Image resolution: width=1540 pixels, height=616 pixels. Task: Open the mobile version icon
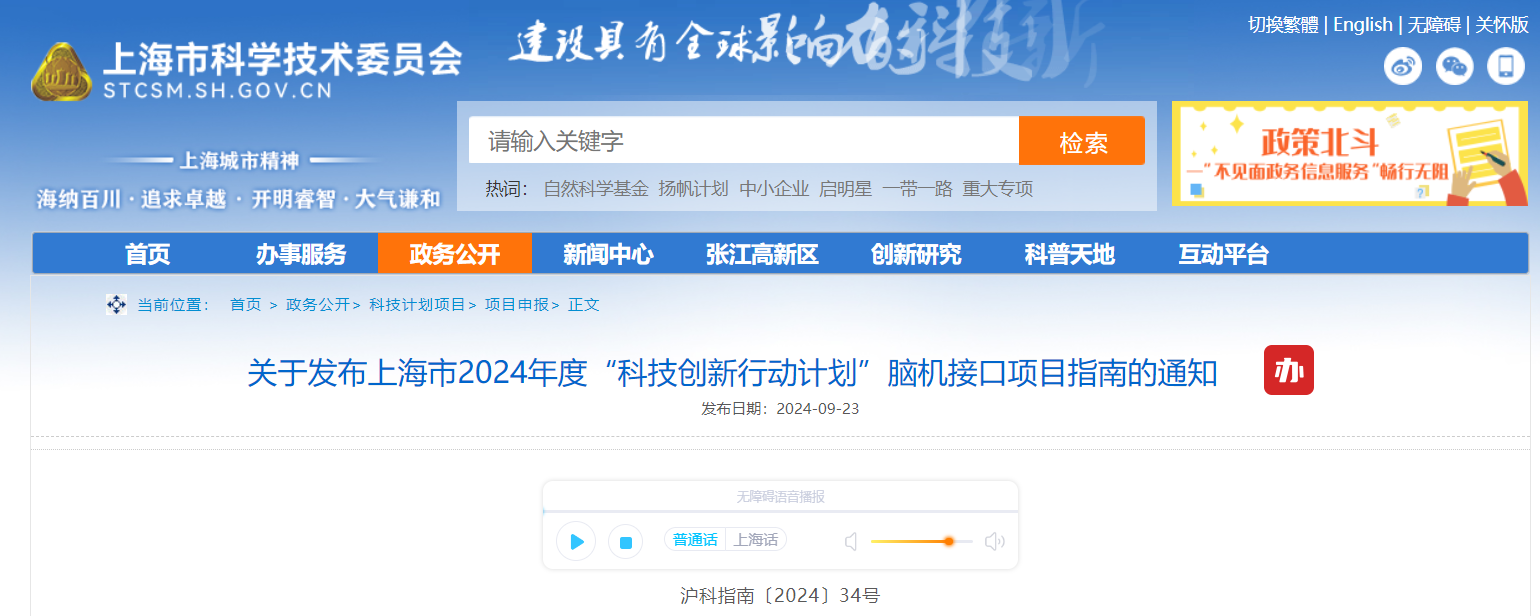(x=1505, y=66)
